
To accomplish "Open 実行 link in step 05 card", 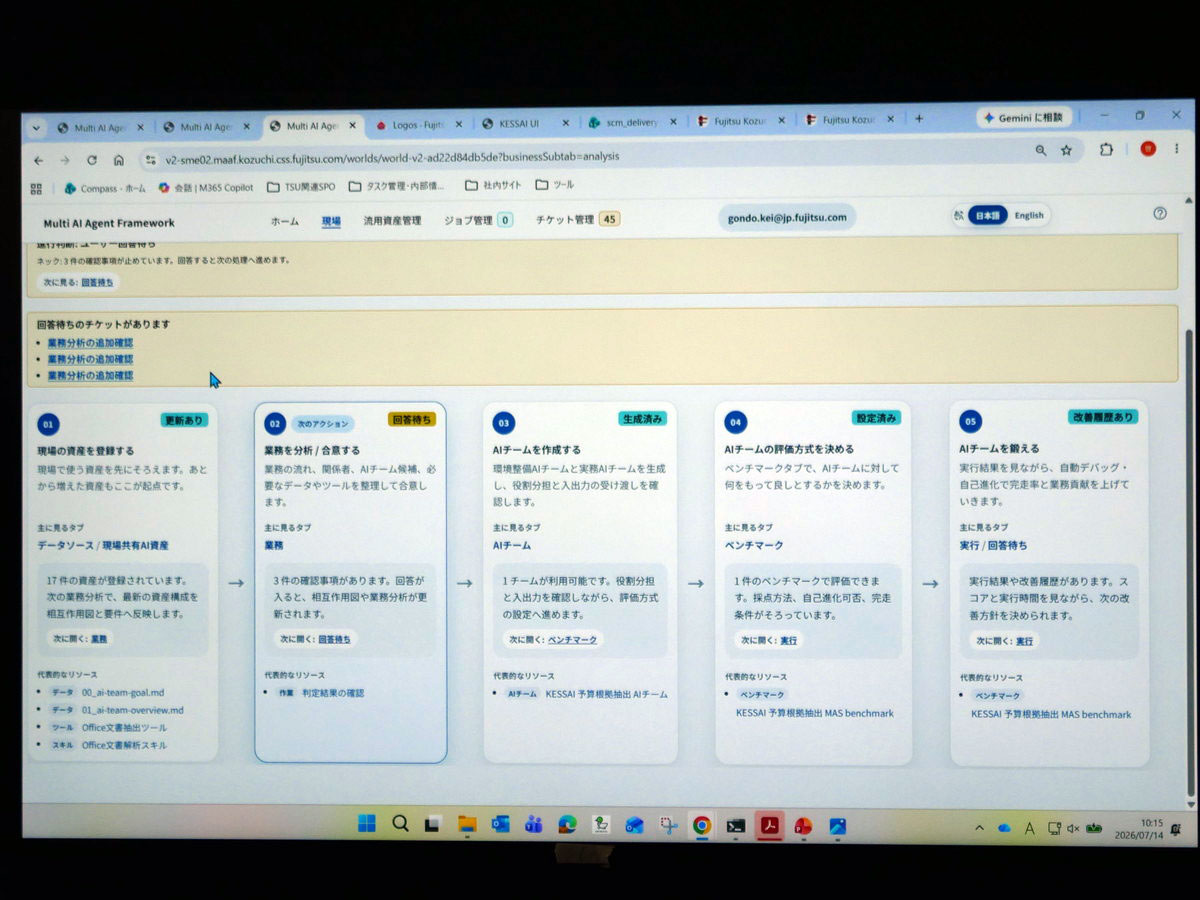I will [x=1024, y=640].
